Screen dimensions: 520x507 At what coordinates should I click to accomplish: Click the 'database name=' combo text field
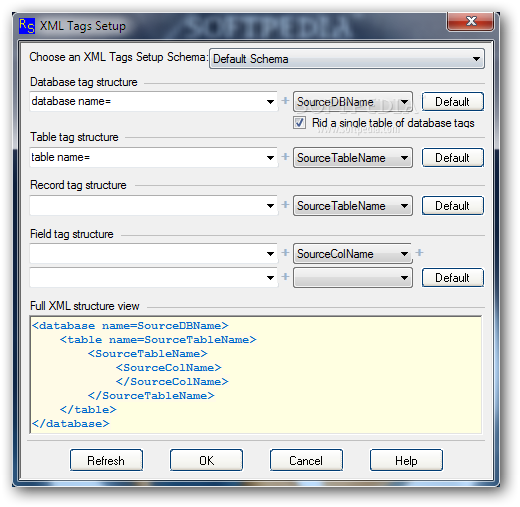(147, 101)
